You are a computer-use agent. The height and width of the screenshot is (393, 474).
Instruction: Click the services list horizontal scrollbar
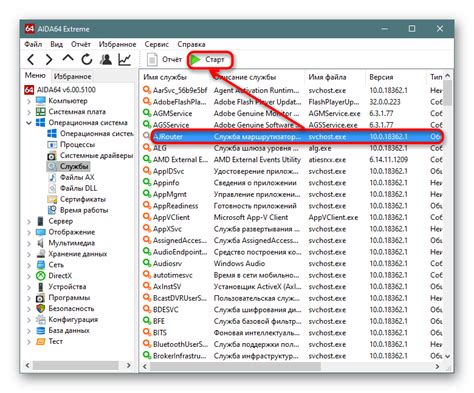[290, 366]
